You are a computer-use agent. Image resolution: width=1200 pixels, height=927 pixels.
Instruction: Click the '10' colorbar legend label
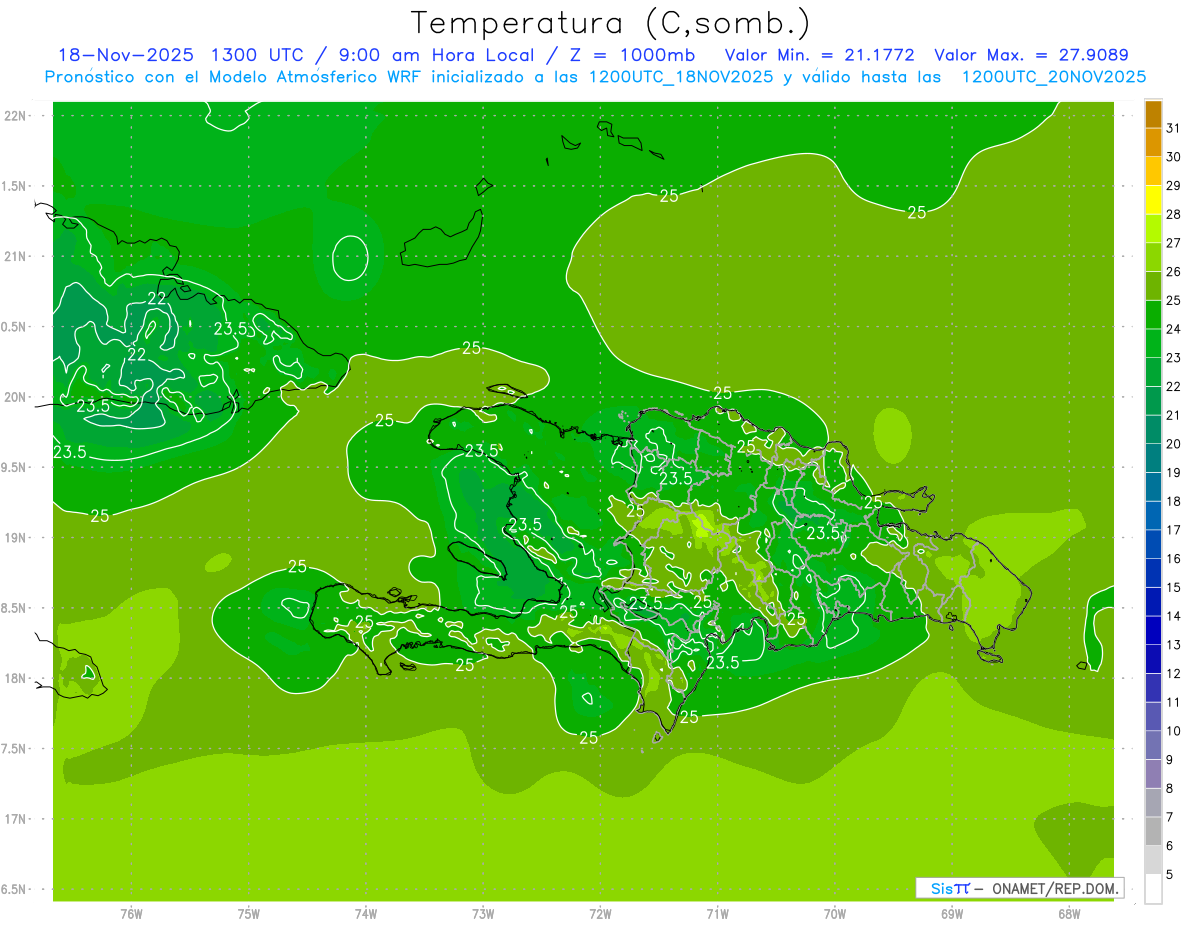[1173, 731]
